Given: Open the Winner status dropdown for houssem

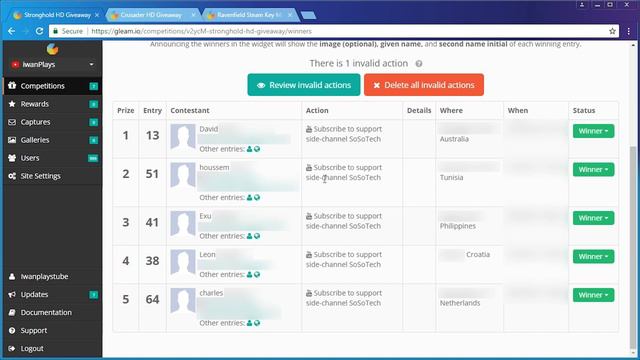Looking at the screenshot, I should [593, 169].
